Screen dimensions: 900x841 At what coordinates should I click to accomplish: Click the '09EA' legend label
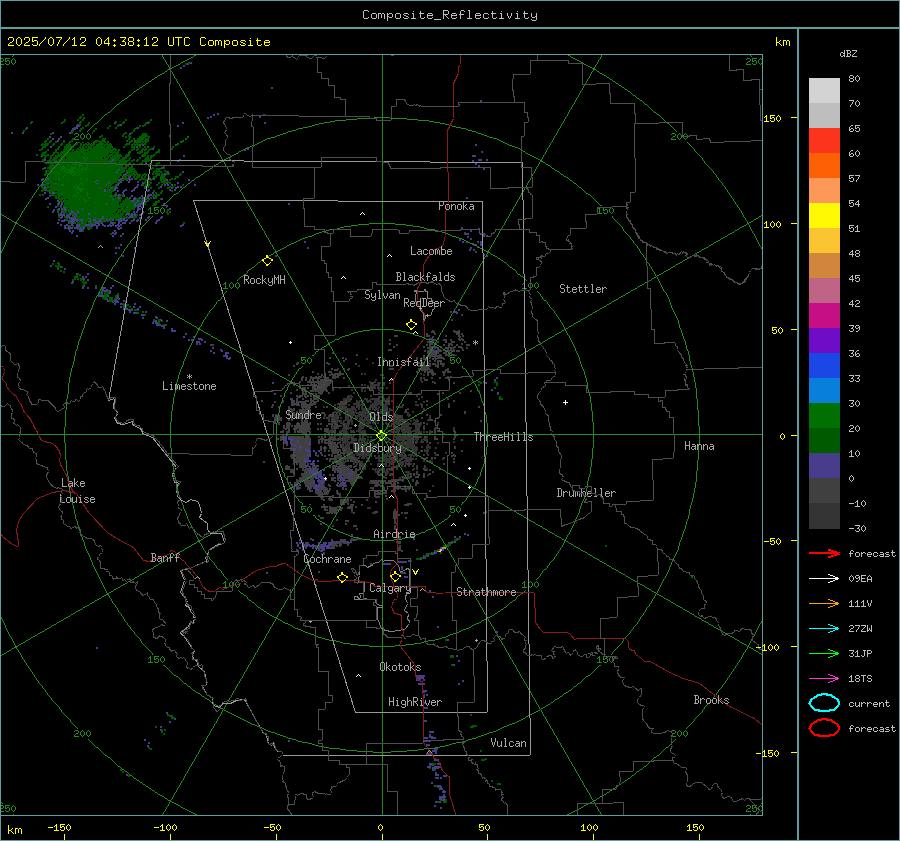point(860,578)
